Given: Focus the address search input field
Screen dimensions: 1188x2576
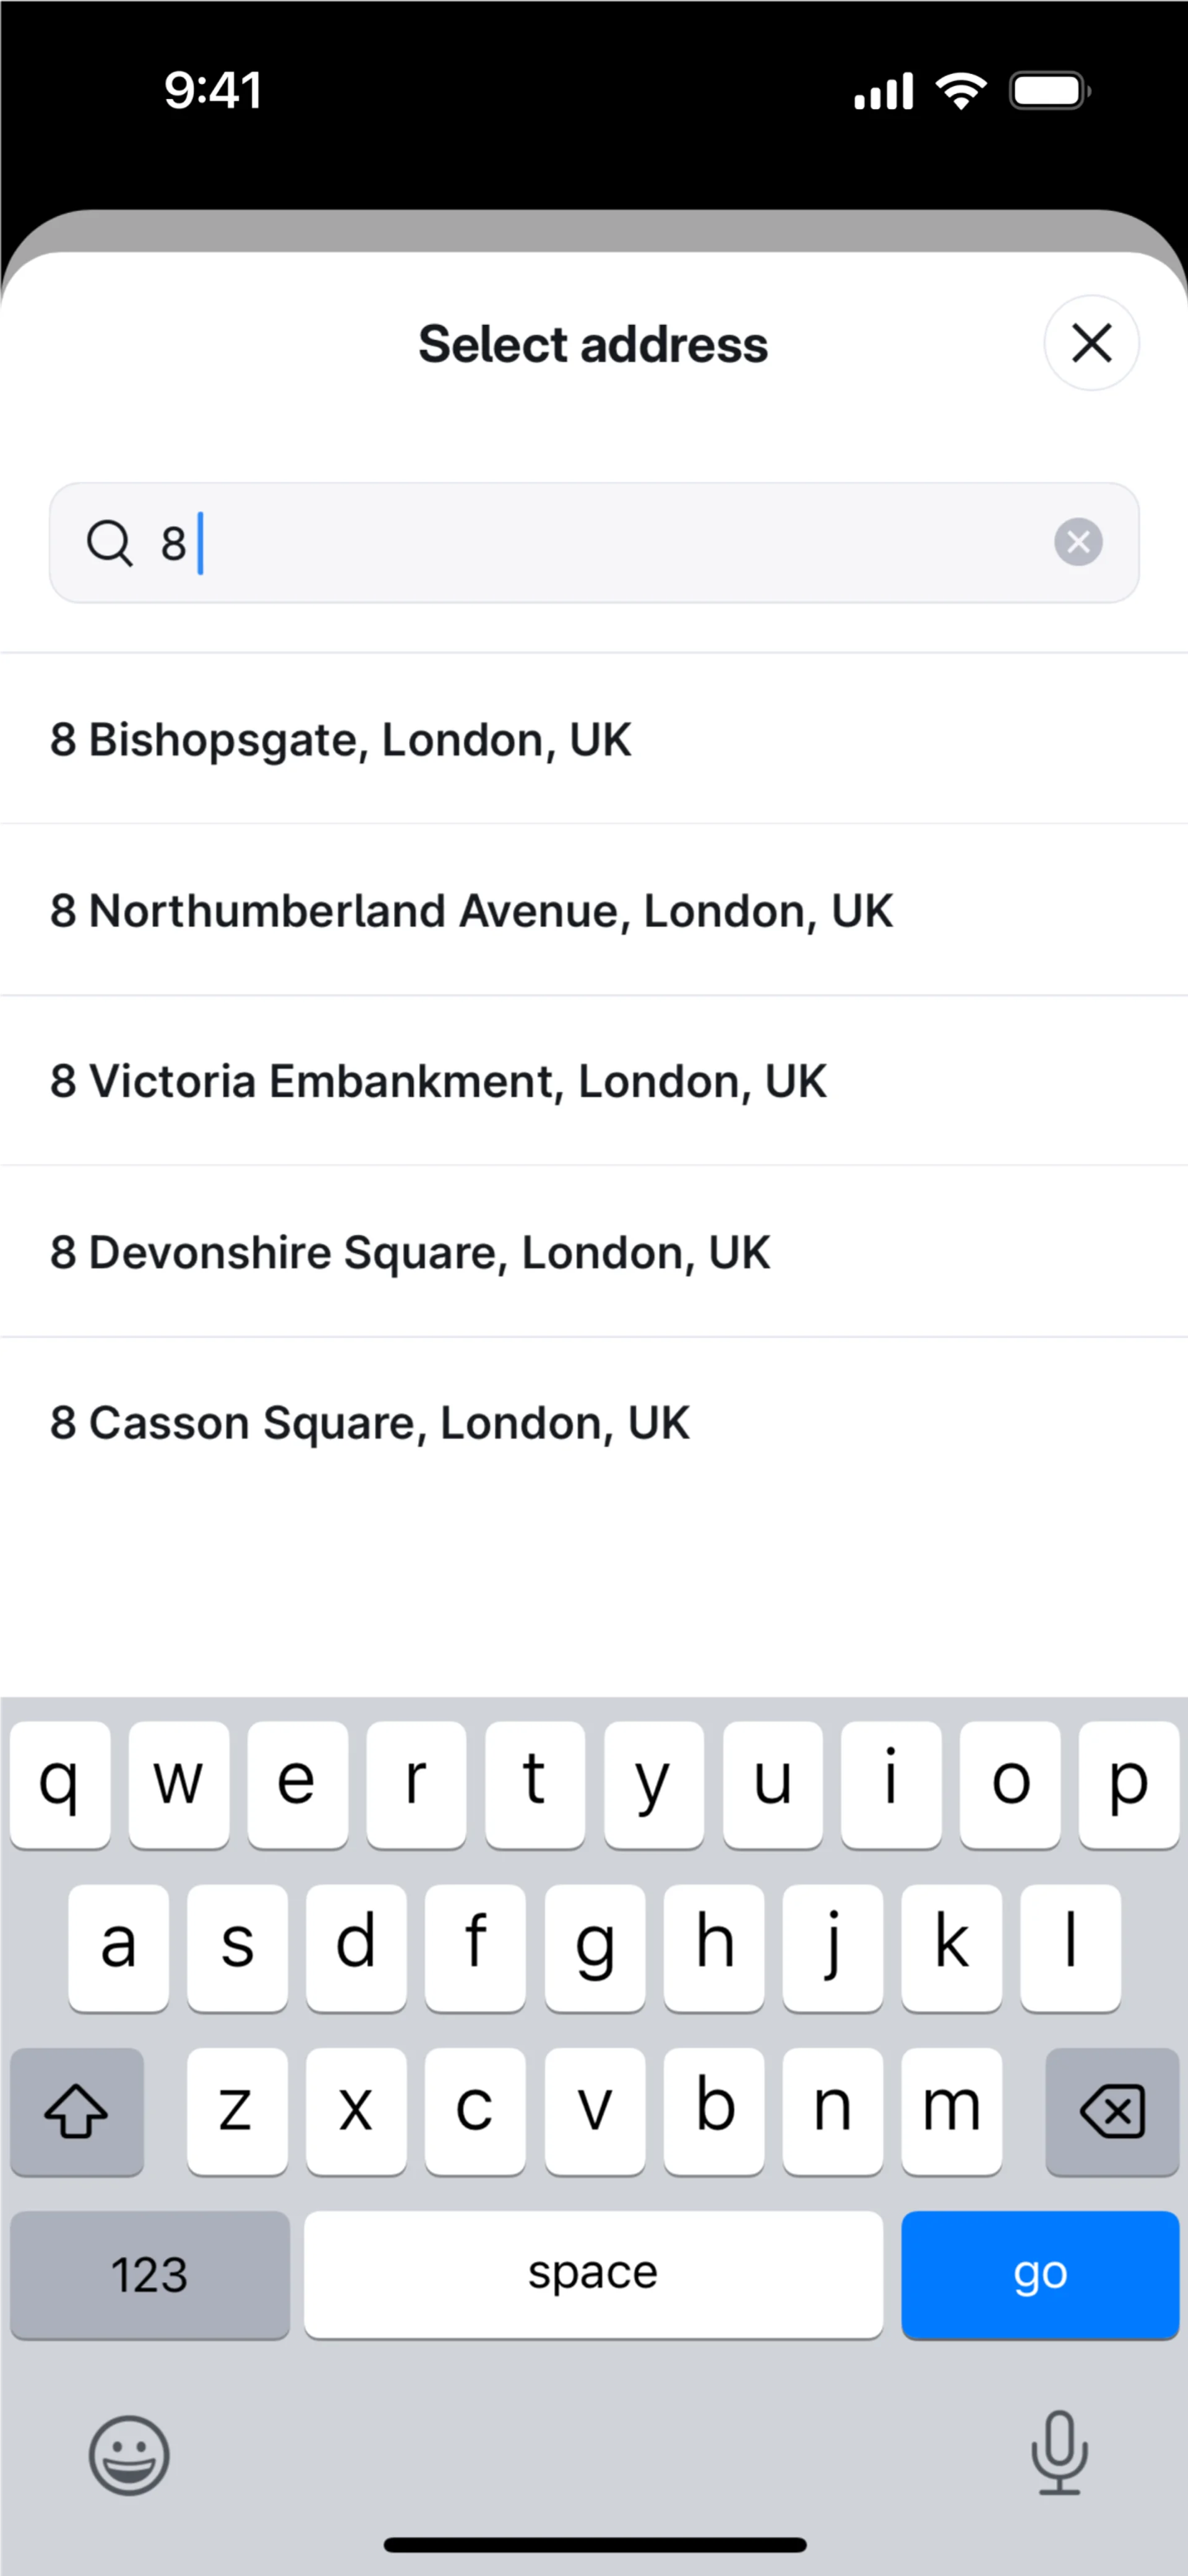Looking at the screenshot, I should pyautogui.click(x=600, y=543).
